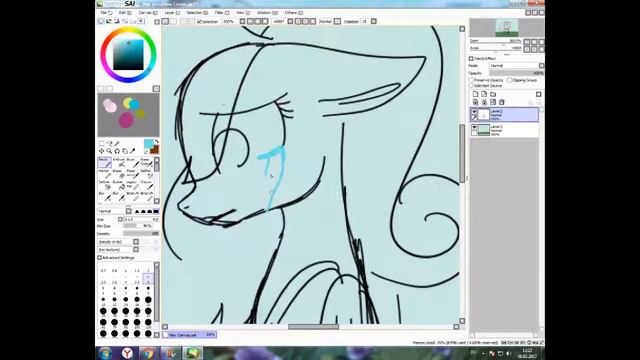Create a new normal layer
The height and width of the screenshot is (360, 640).
pyautogui.click(x=476, y=94)
